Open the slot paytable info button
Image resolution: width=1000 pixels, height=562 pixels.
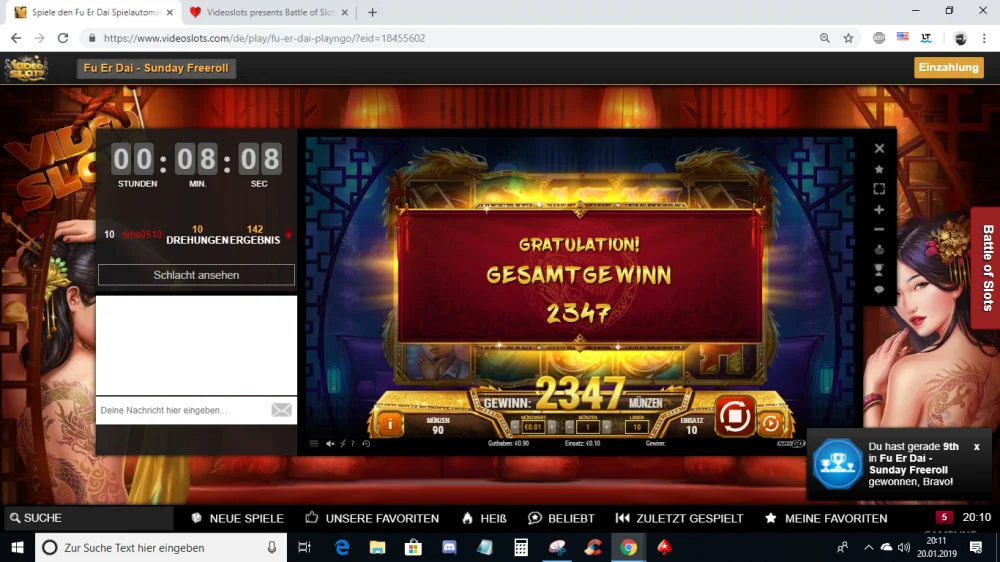pos(390,424)
